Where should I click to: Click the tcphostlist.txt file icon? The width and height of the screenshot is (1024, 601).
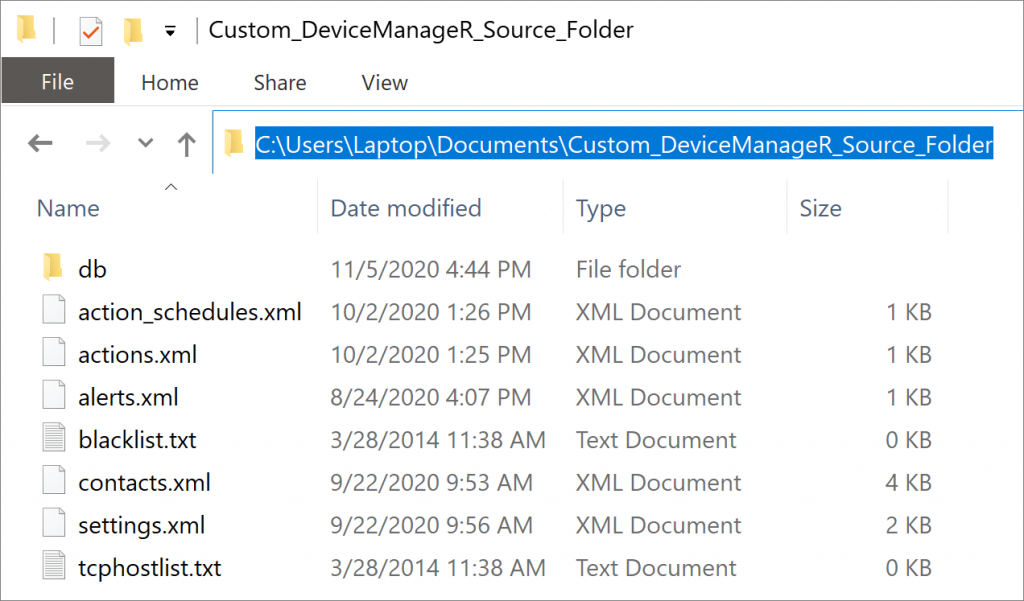54,568
